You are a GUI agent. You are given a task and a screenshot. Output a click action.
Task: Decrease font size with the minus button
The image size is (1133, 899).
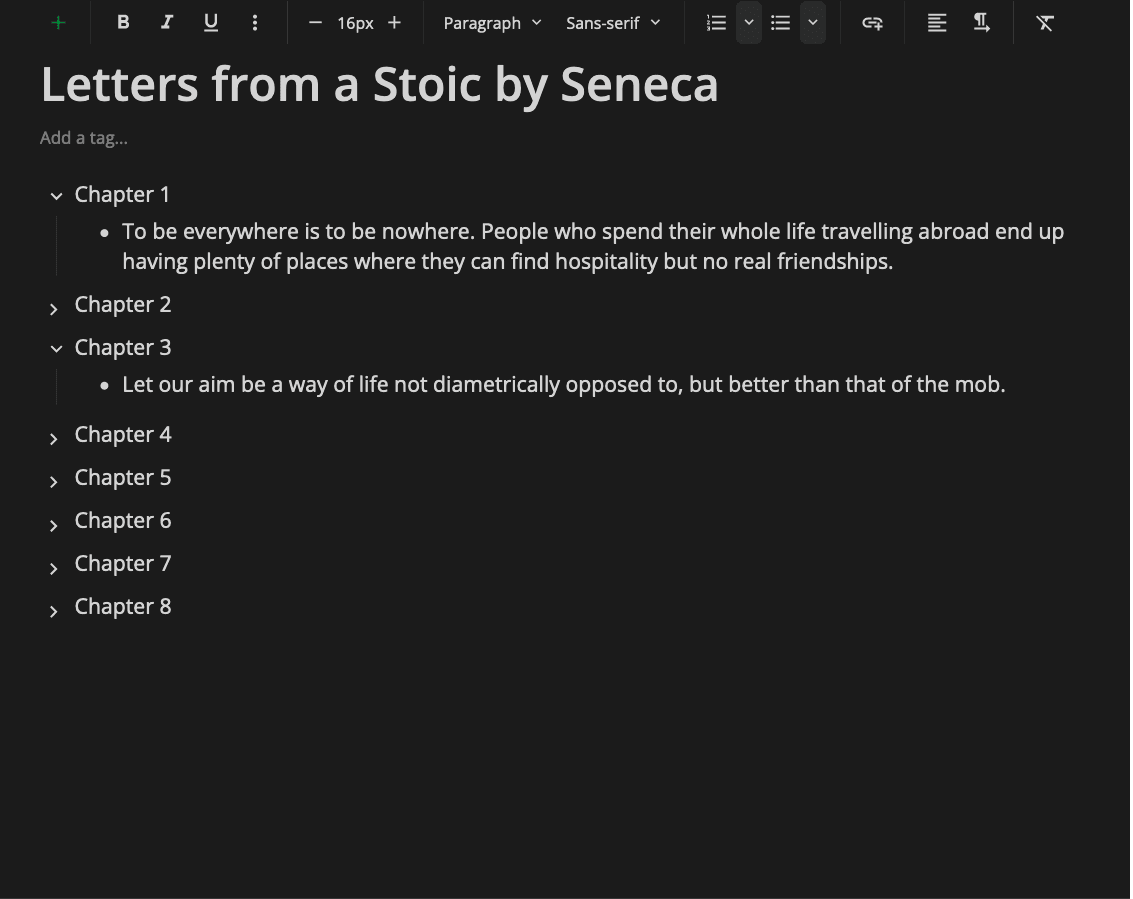[x=315, y=22]
